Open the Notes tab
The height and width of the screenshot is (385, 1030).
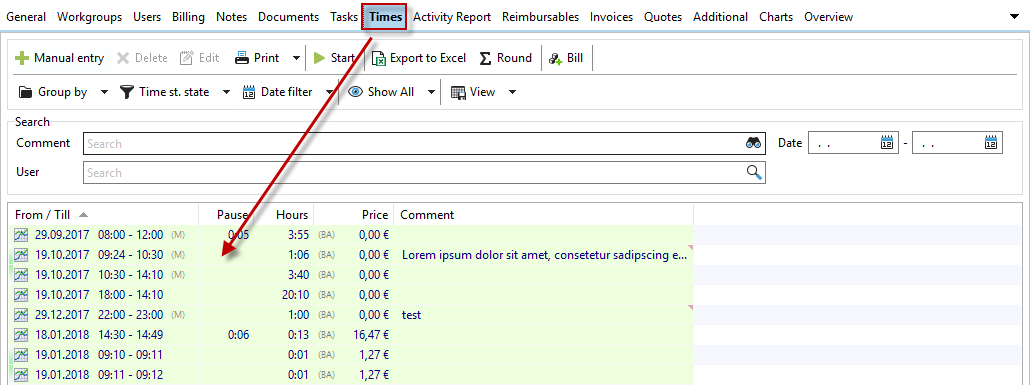pyautogui.click(x=231, y=17)
